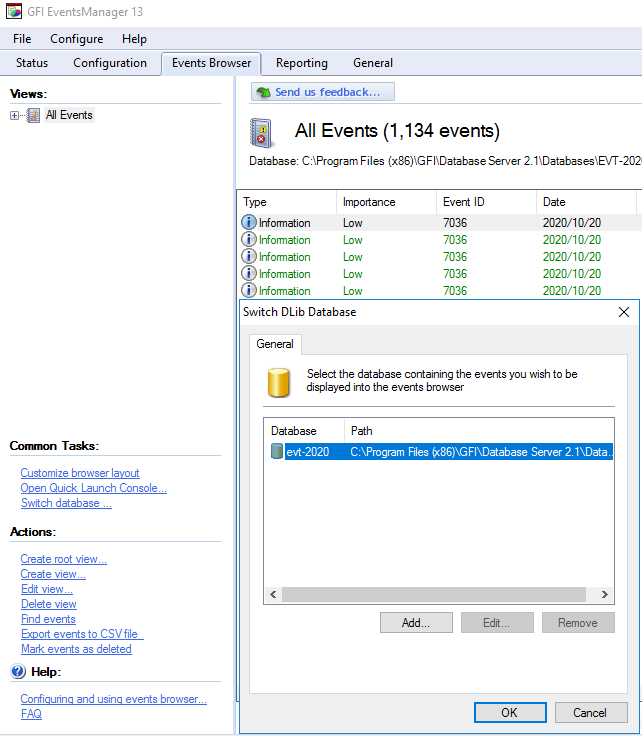This screenshot has height=736, width=642.
Task: Sort events by Event ID column header
Action: (x=486, y=202)
